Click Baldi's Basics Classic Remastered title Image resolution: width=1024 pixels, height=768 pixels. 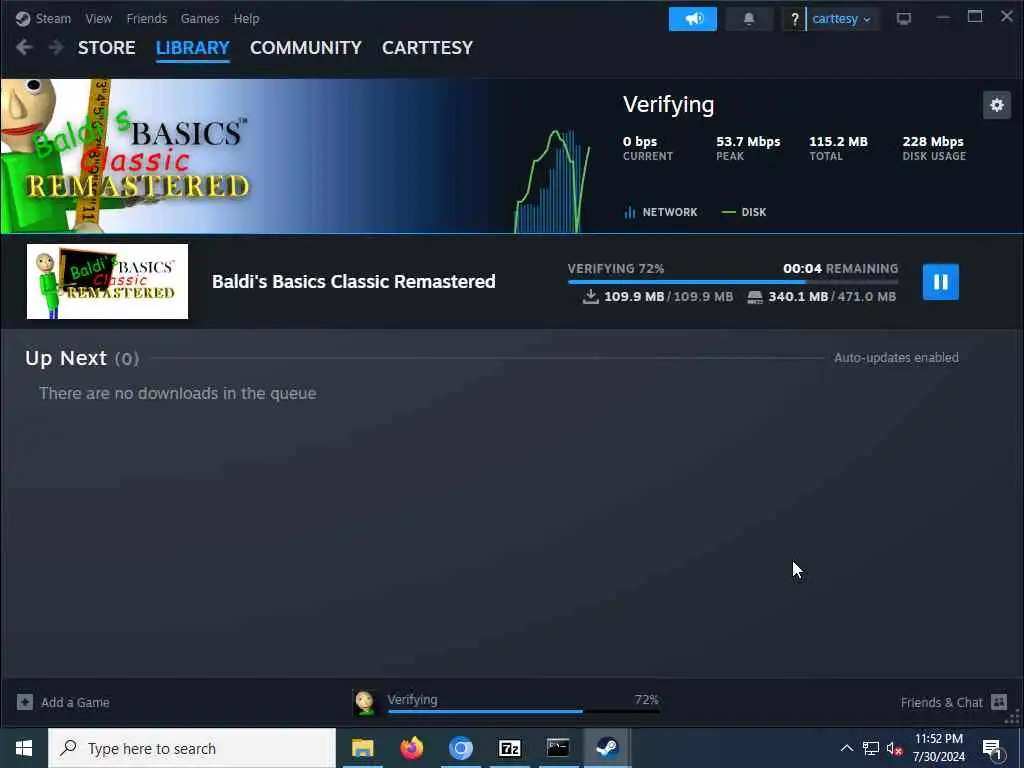tap(353, 281)
